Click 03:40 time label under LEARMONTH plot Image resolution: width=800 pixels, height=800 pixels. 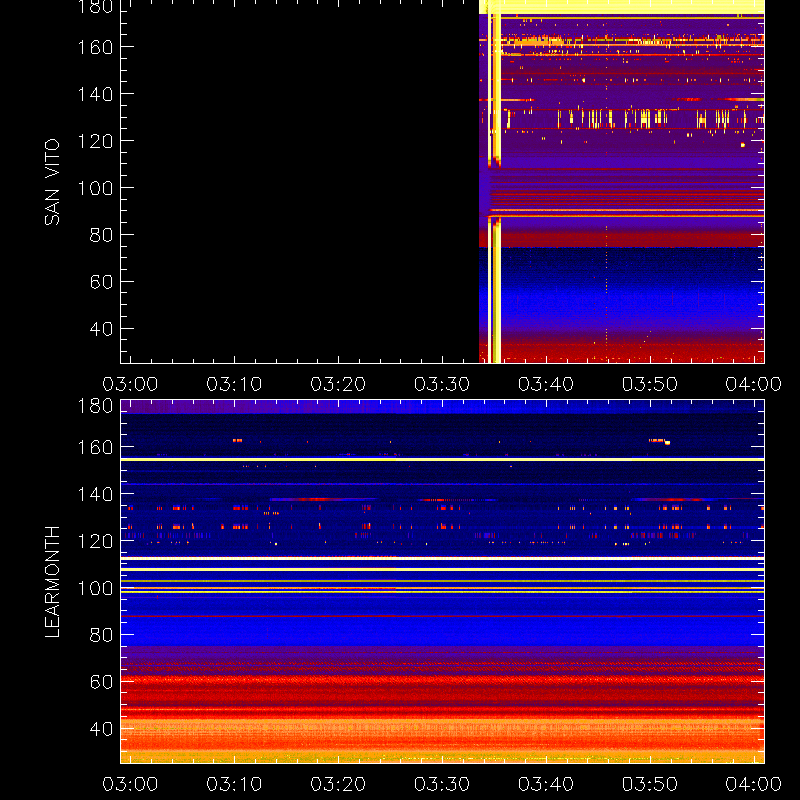[x=546, y=784]
